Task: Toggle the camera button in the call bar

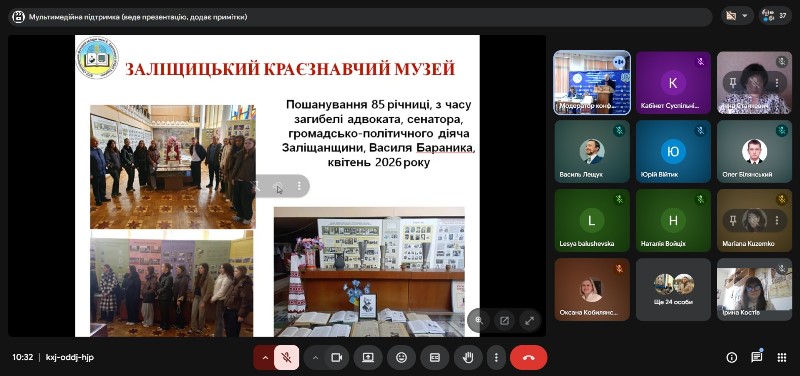Action: (336, 358)
